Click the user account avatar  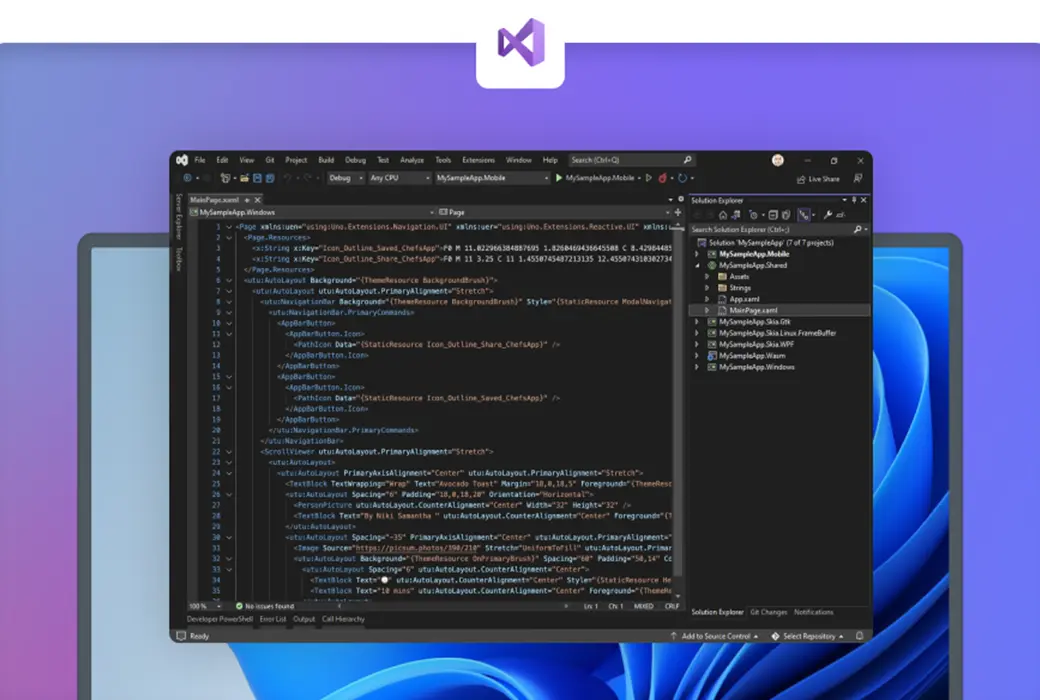pos(778,160)
